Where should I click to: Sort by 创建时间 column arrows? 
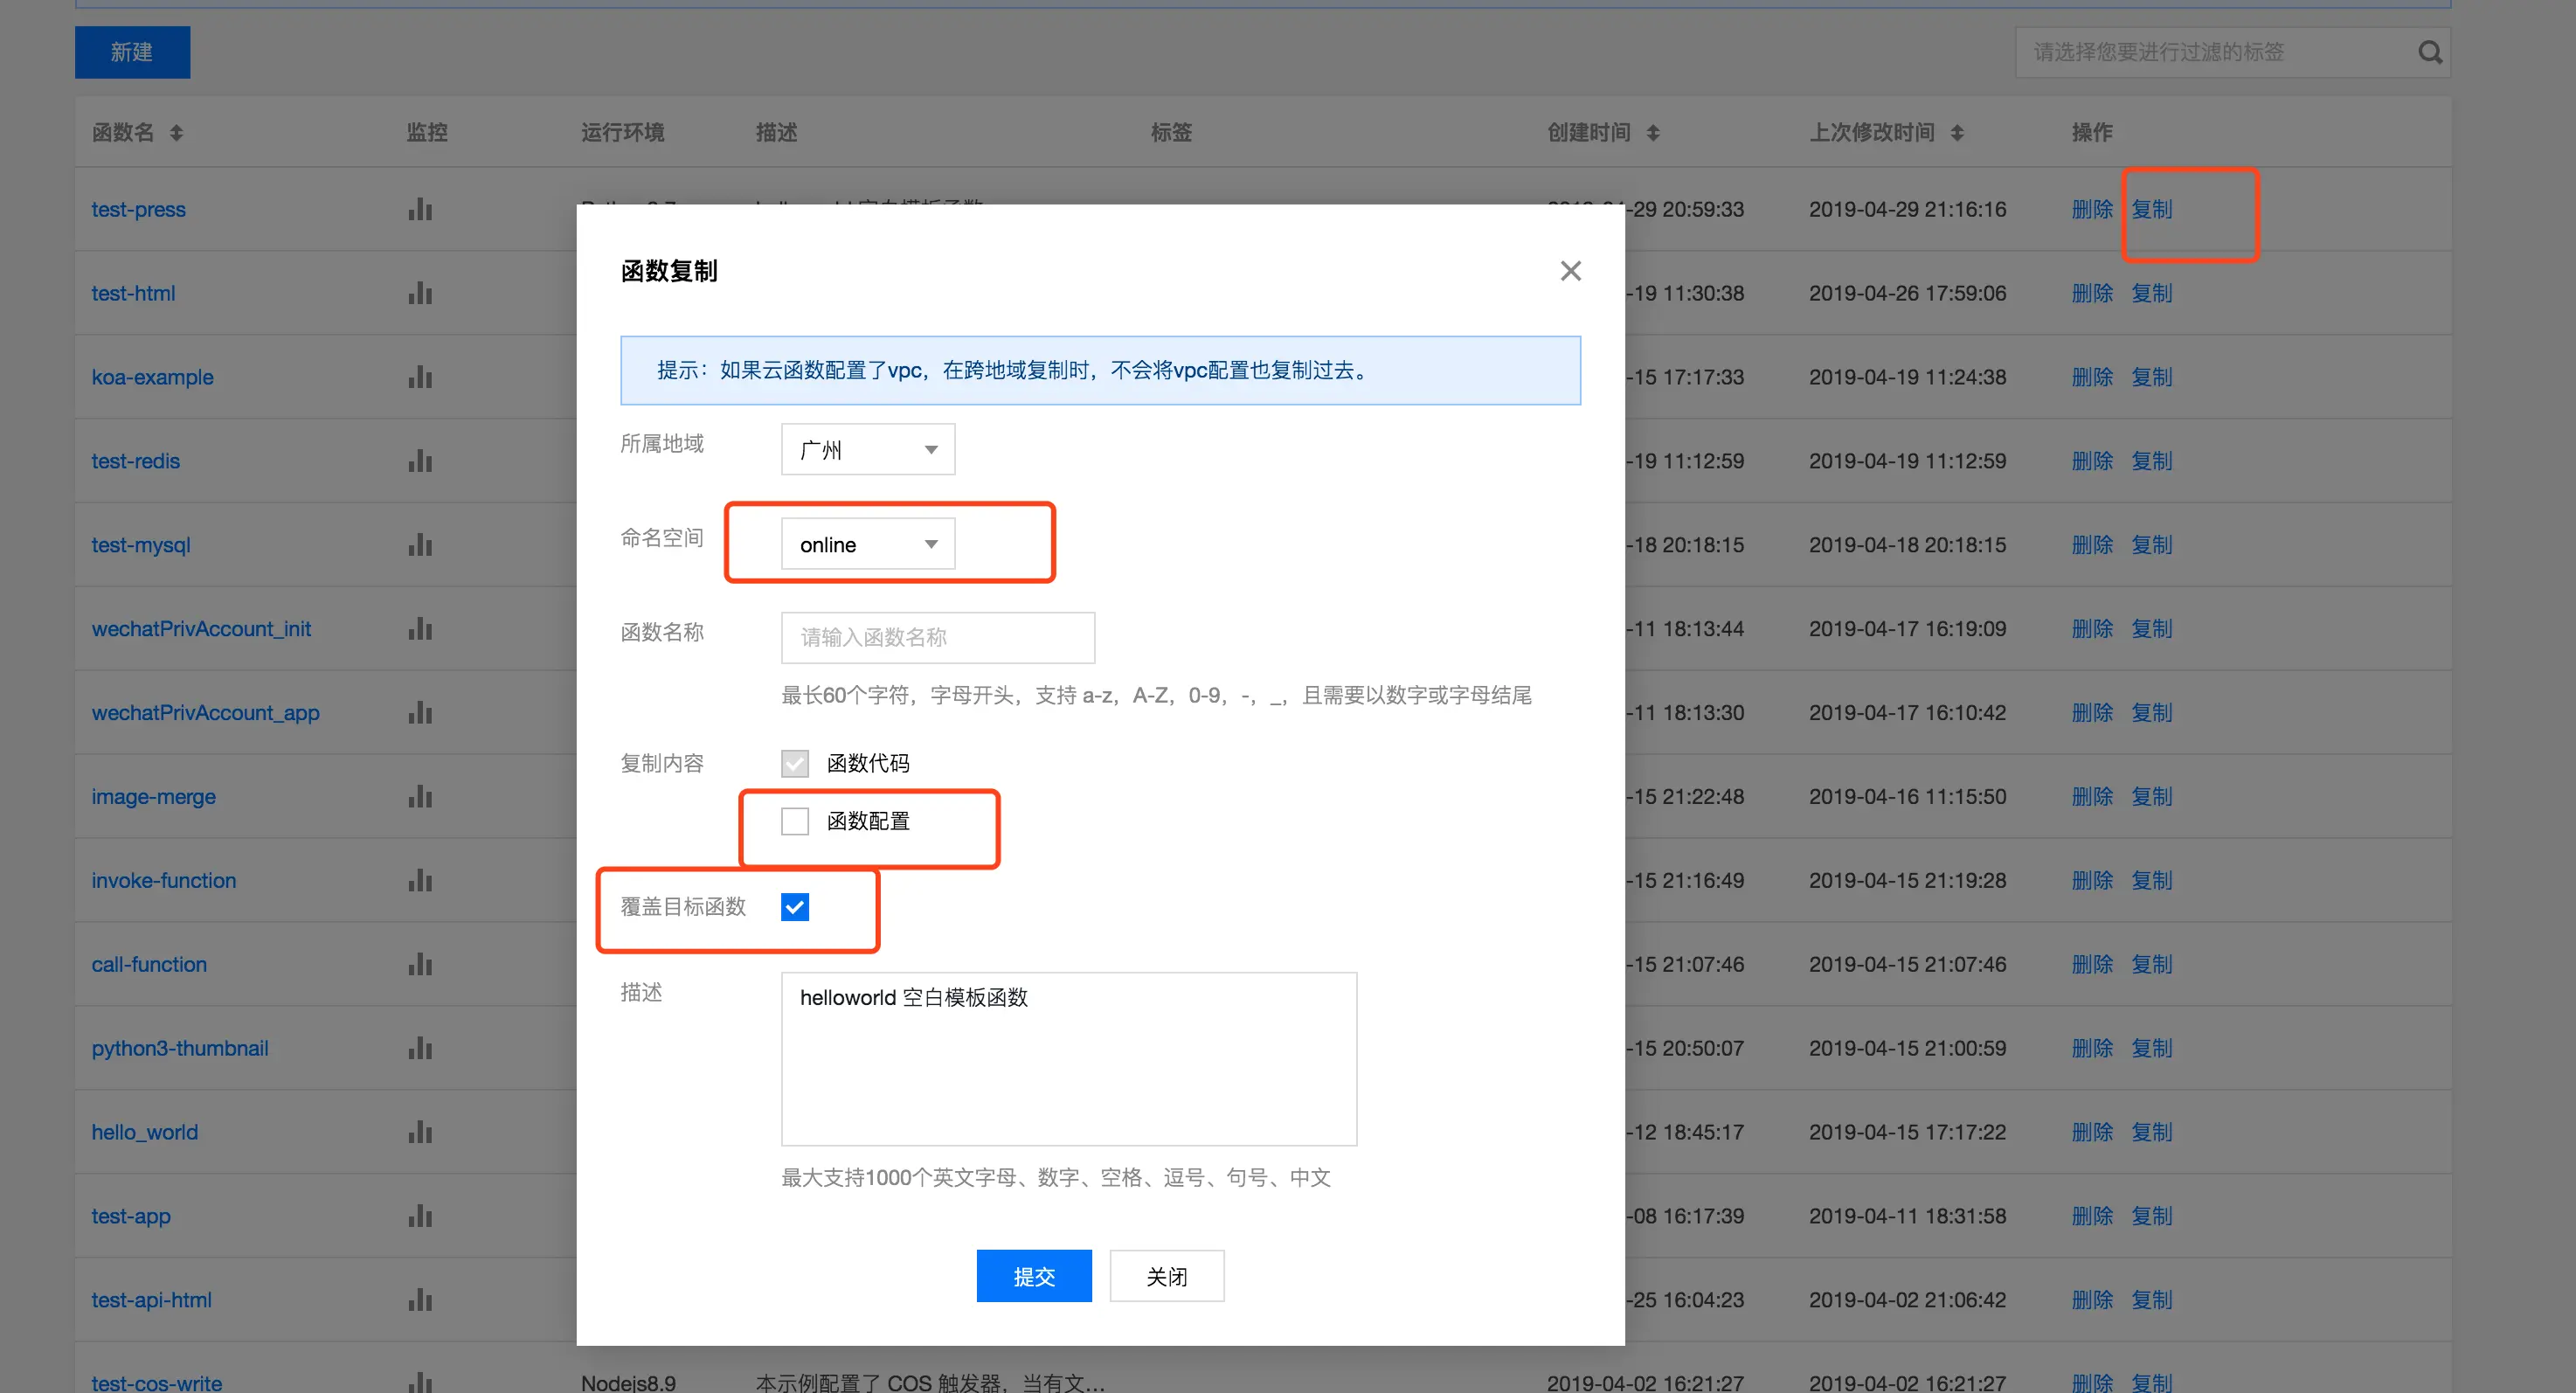pyautogui.click(x=1653, y=132)
